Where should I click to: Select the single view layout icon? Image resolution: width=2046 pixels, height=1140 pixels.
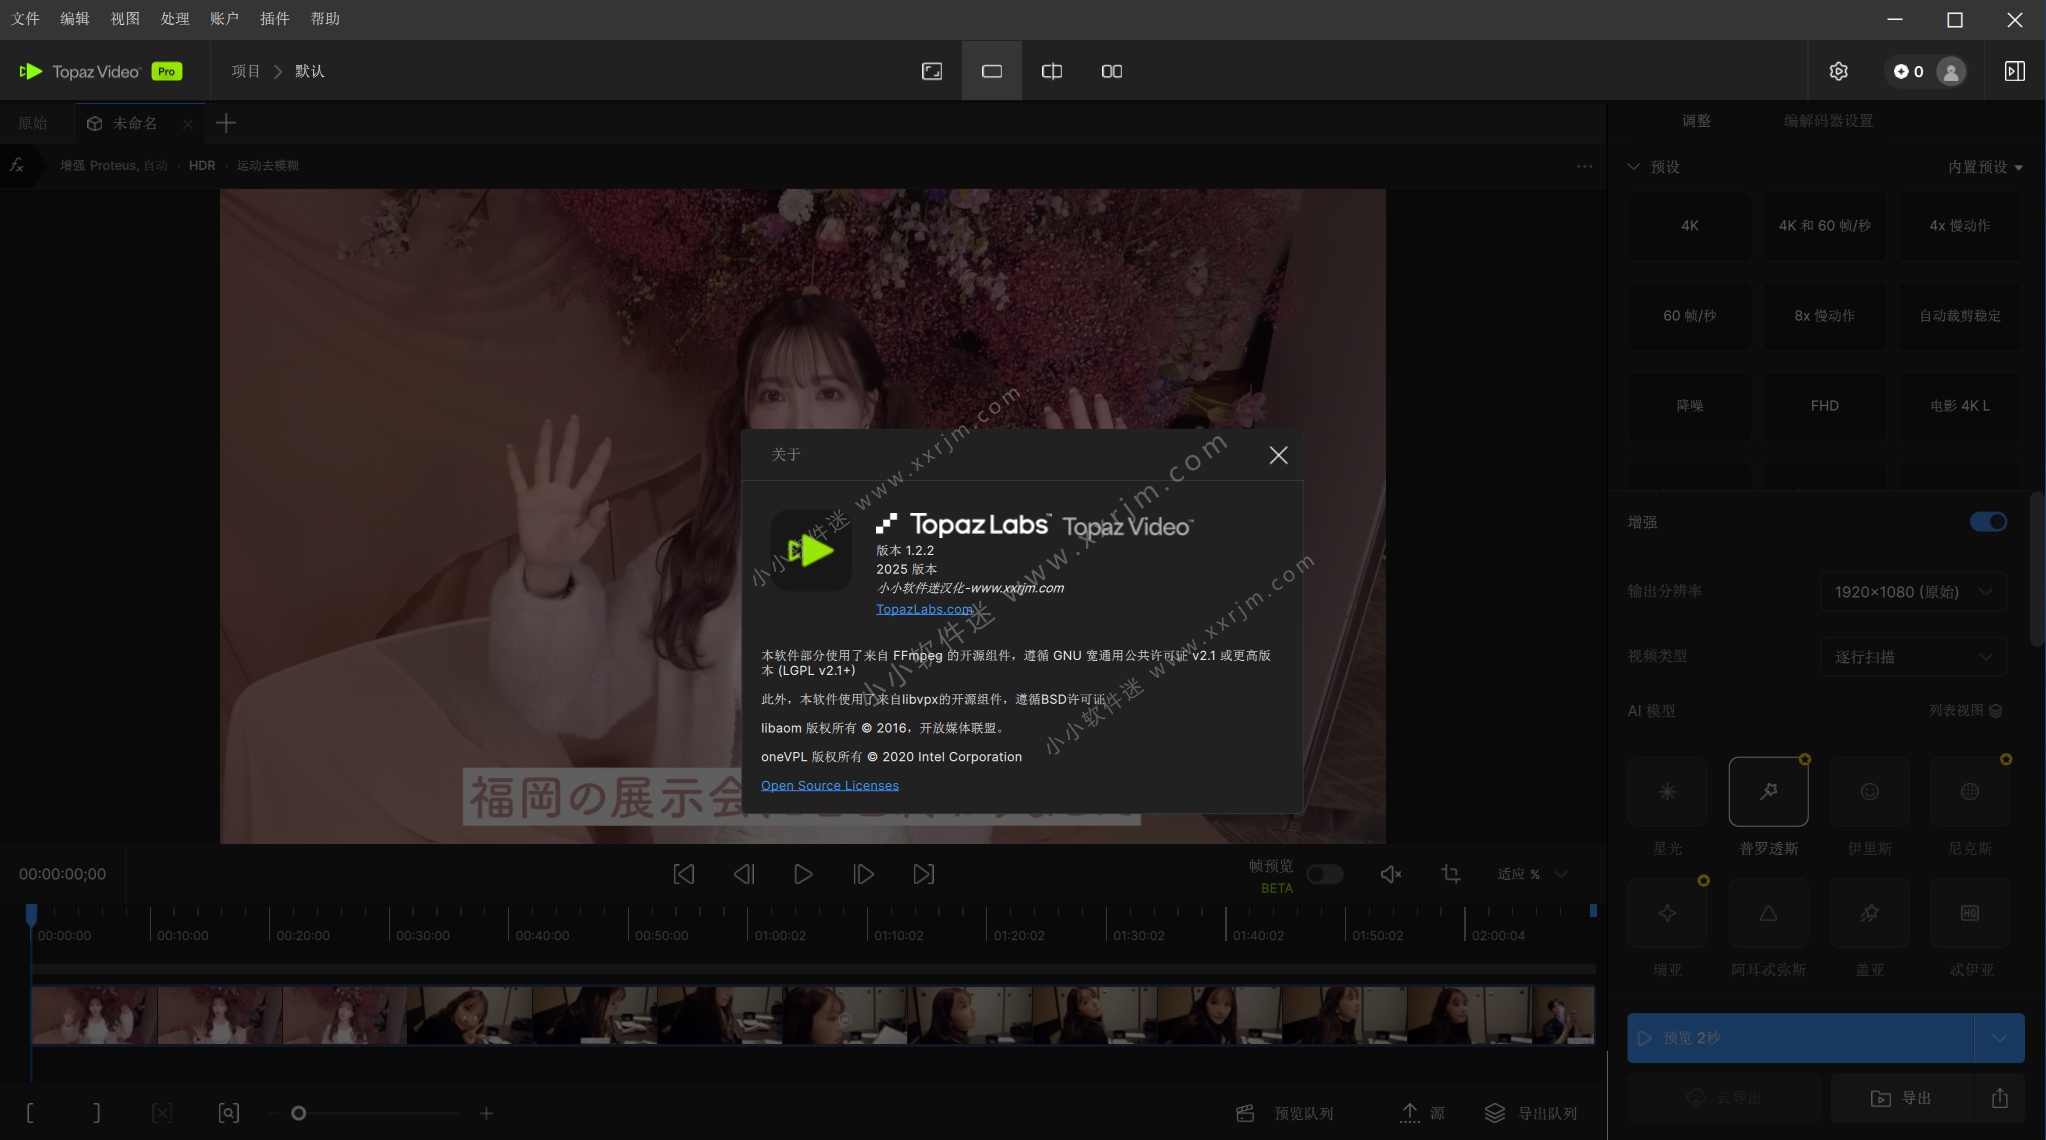991,71
